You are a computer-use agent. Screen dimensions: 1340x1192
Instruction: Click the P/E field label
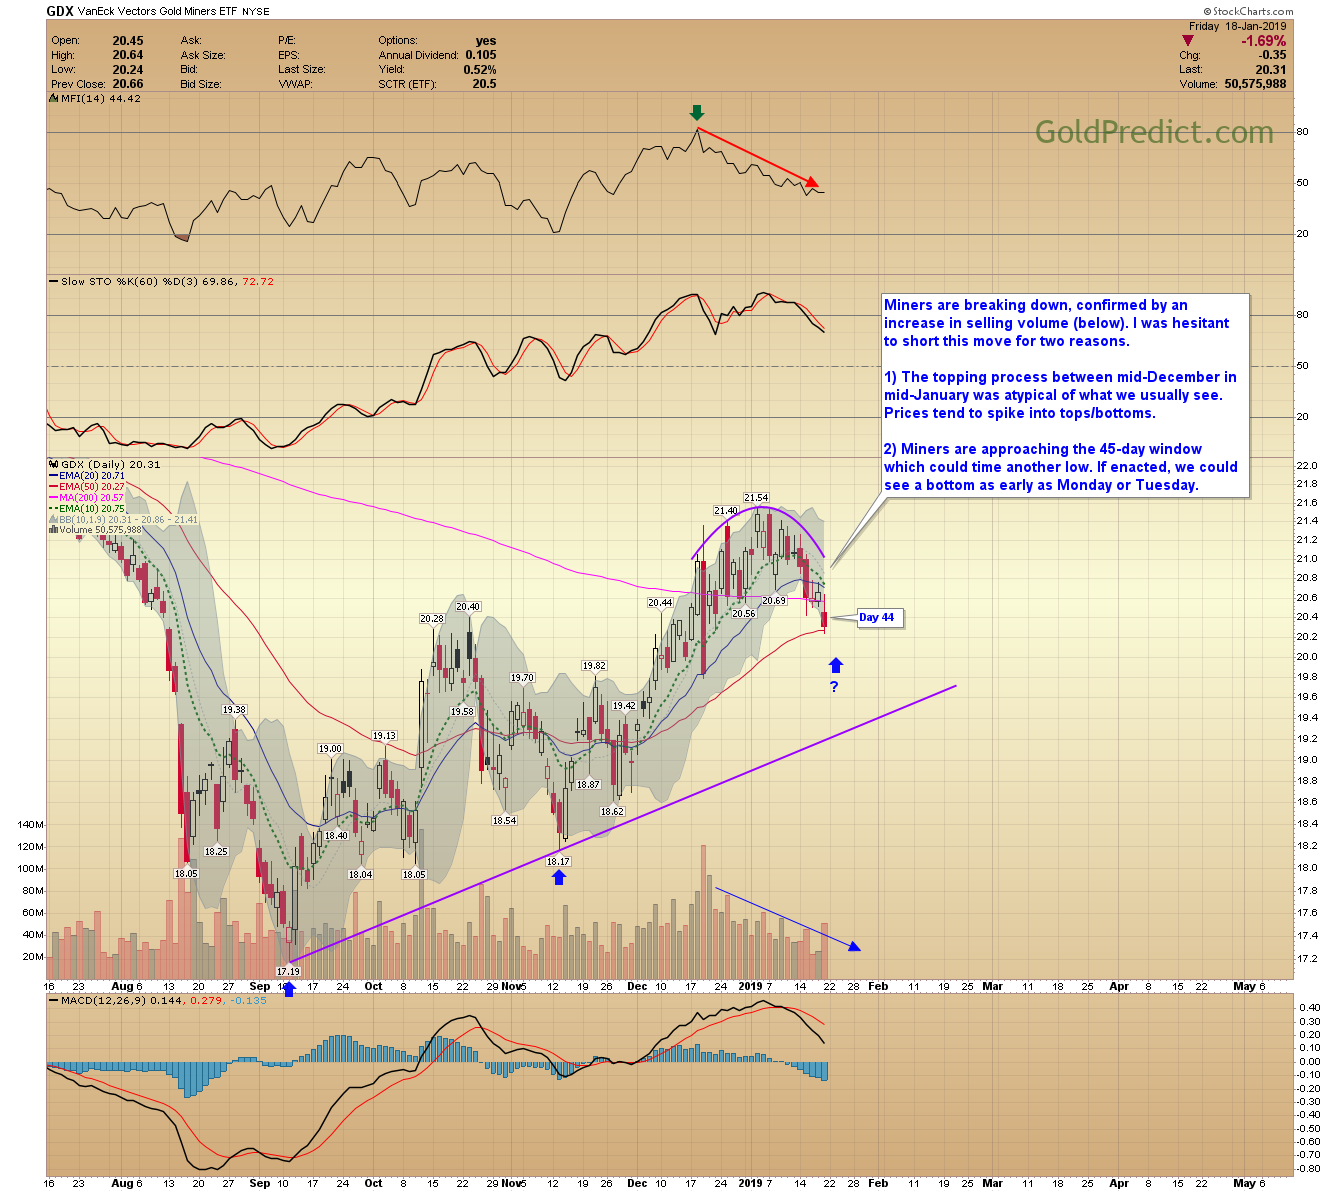(287, 41)
